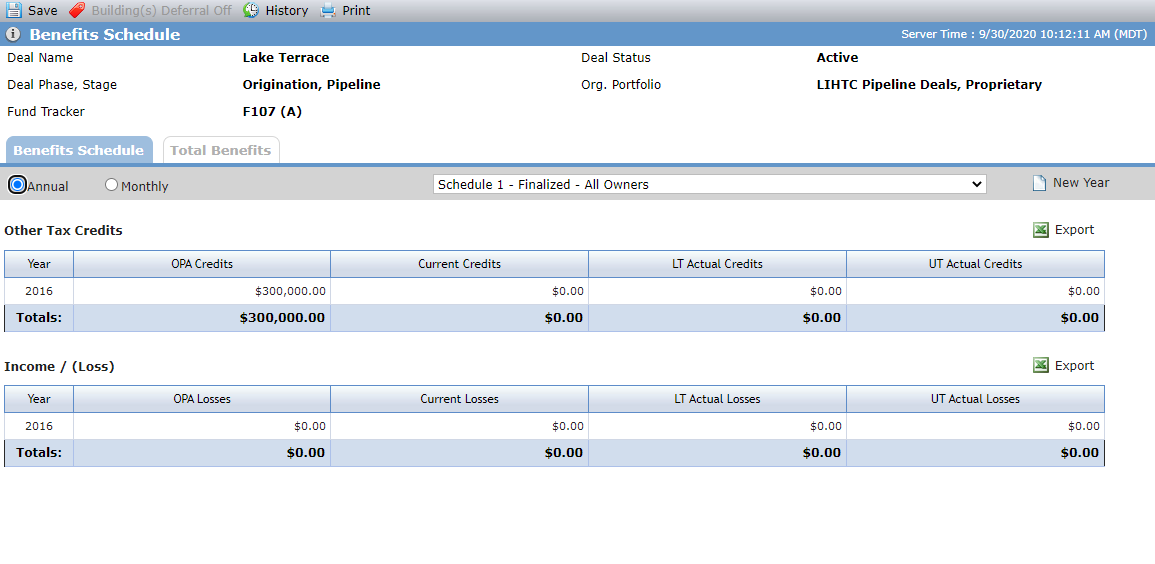Screen dimensions: 1155x564
Task: Click the Year header in Other Tax Credits table
Action: [x=39, y=264]
